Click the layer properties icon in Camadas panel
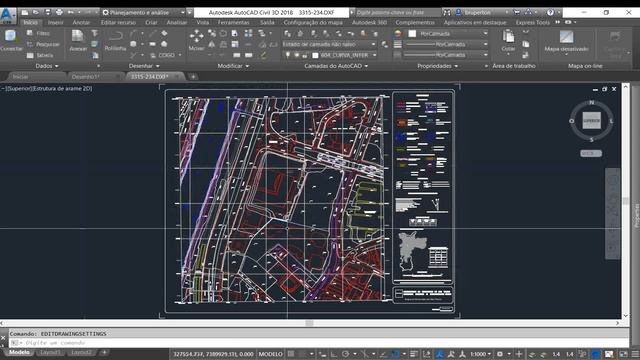 pyautogui.click(x=288, y=33)
